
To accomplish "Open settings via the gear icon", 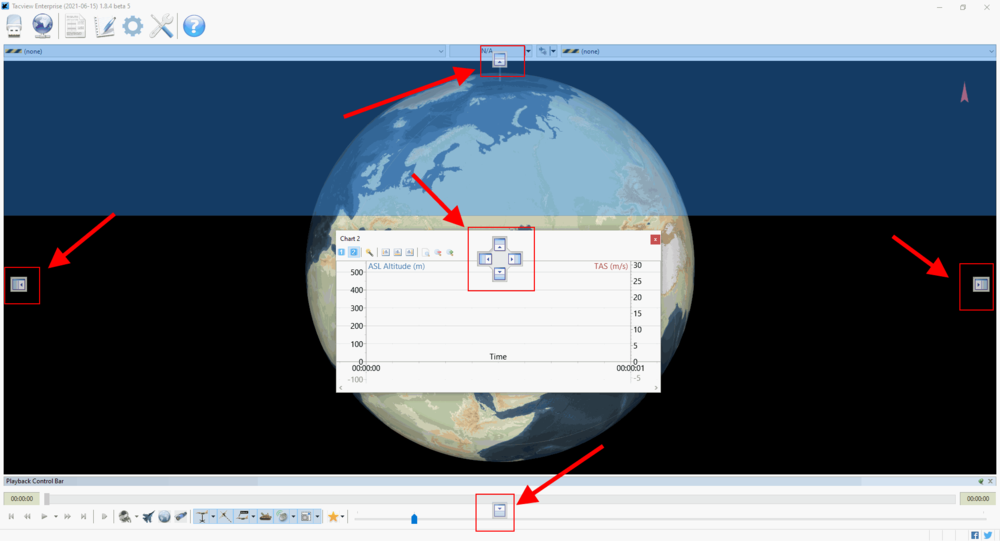I will [x=133, y=26].
